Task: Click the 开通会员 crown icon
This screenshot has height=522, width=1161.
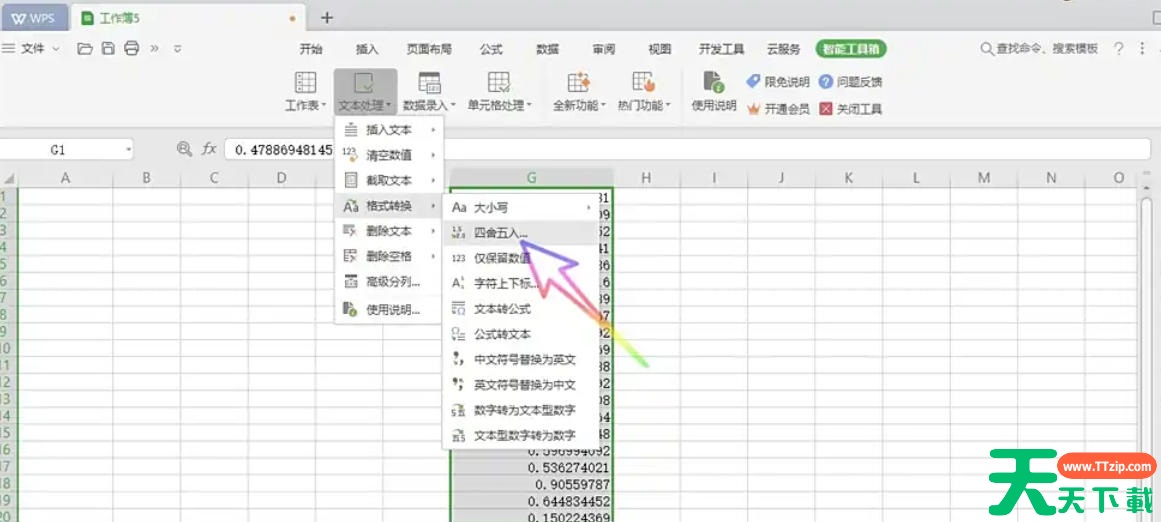Action: (754, 109)
